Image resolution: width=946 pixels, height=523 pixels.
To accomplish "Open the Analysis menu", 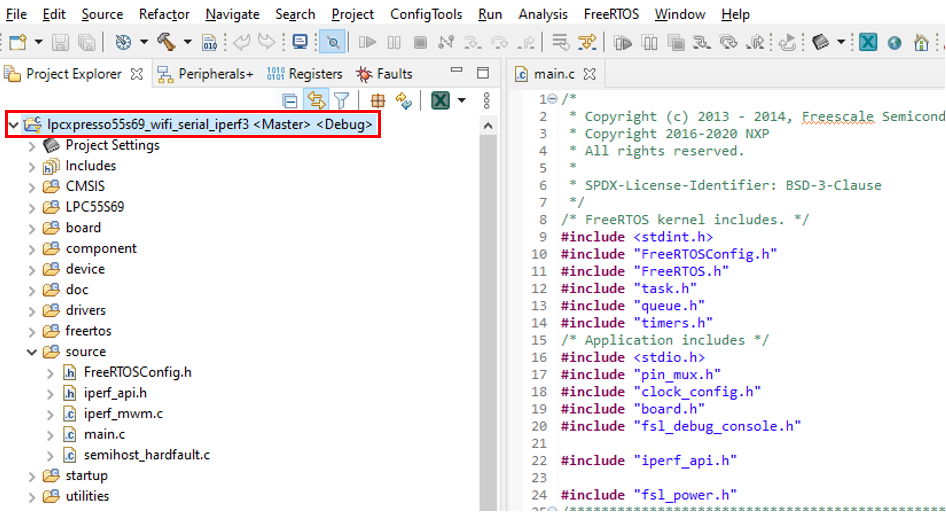I will pos(543,14).
